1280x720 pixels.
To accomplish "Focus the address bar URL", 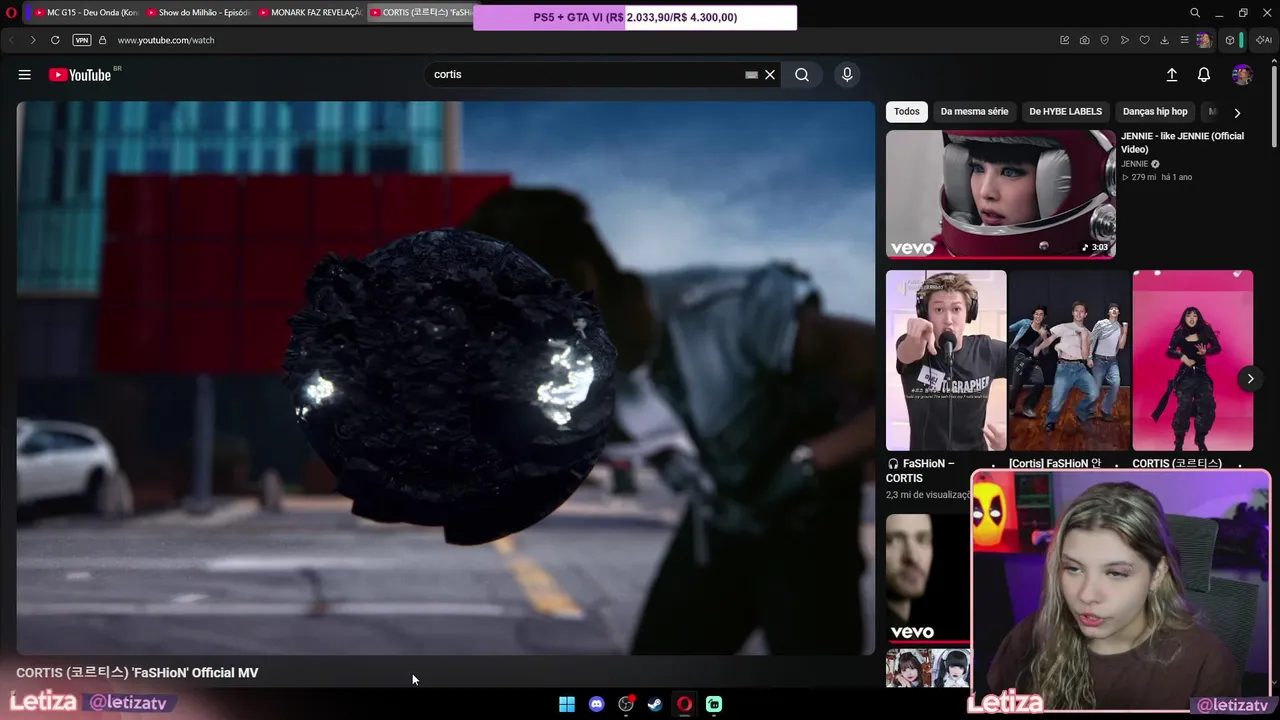I will point(166,40).
